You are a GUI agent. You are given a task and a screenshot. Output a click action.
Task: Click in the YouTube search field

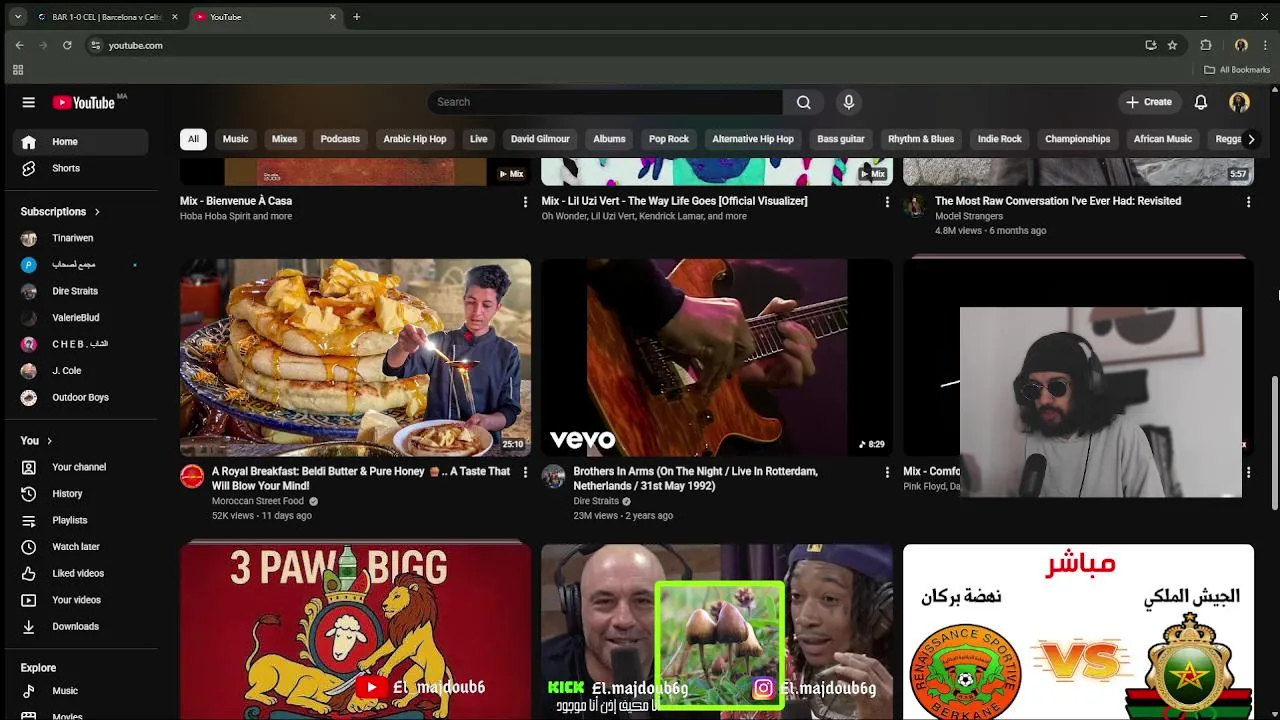(605, 102)
